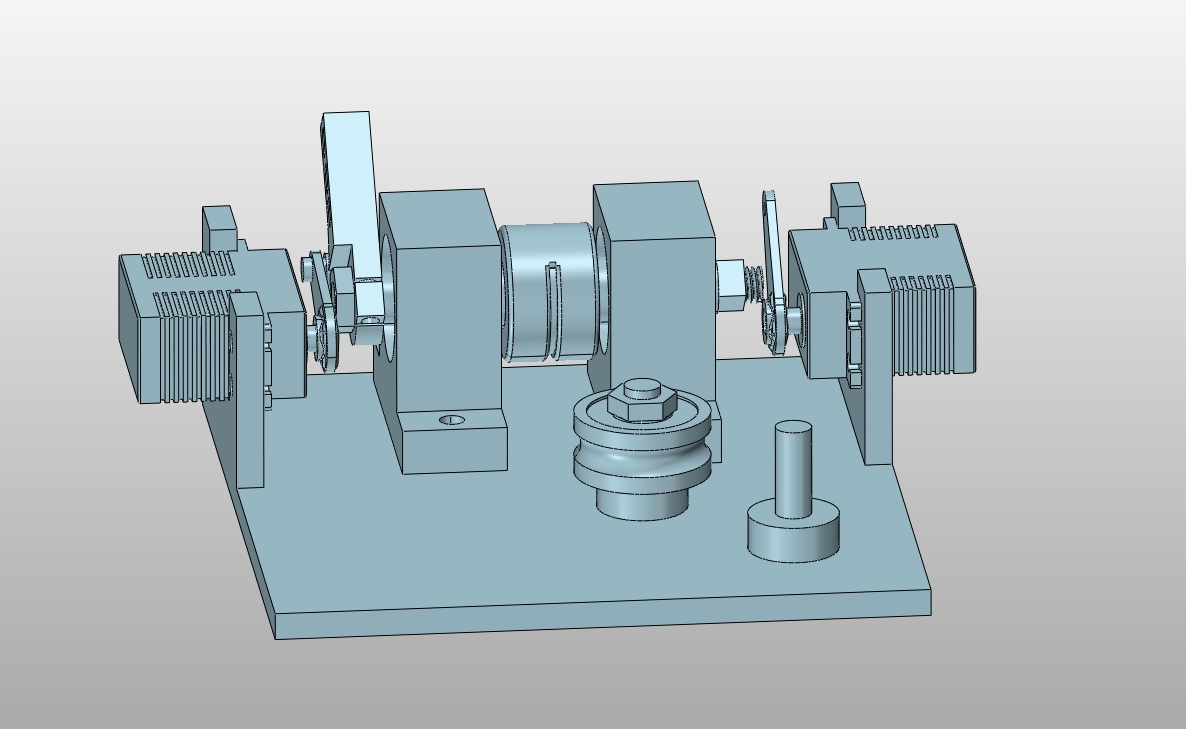Click the hole in left block's foot
1186x729 pixels.
[452, 420]
